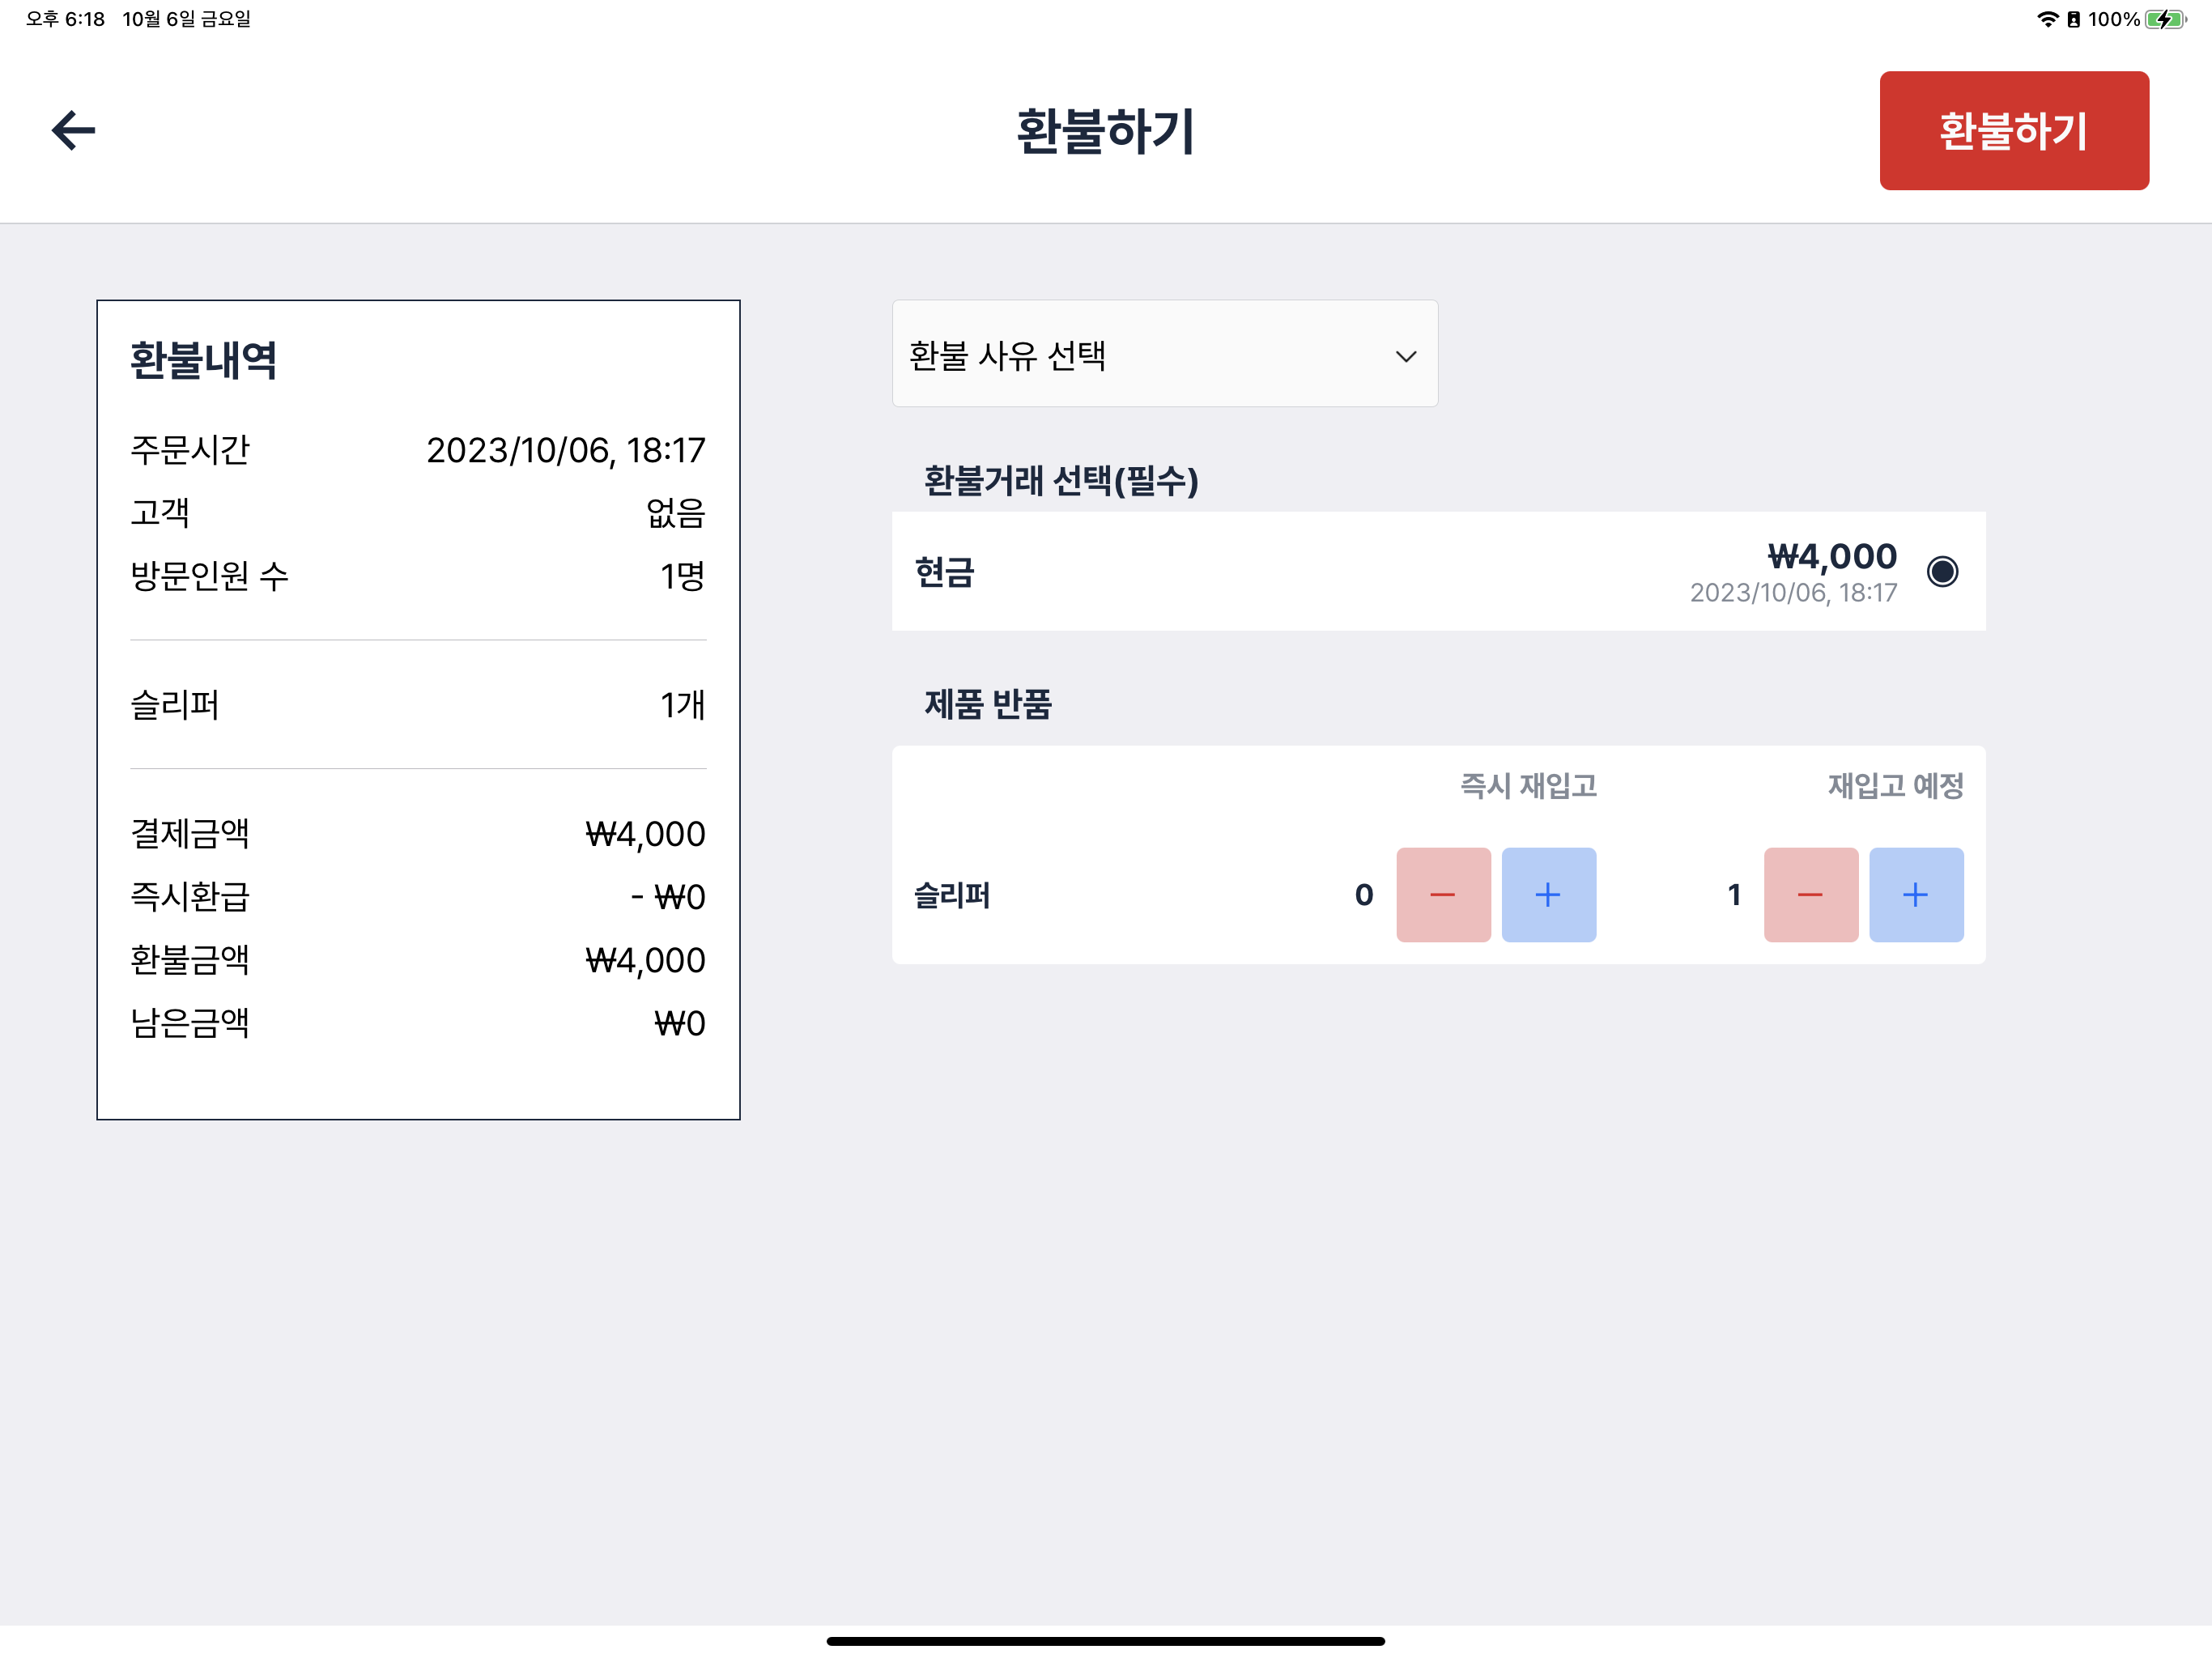This screenshot has width=2212, height=1658.
Task: Tap the 환불금액 row in receipt
Action: click(417, 960)
